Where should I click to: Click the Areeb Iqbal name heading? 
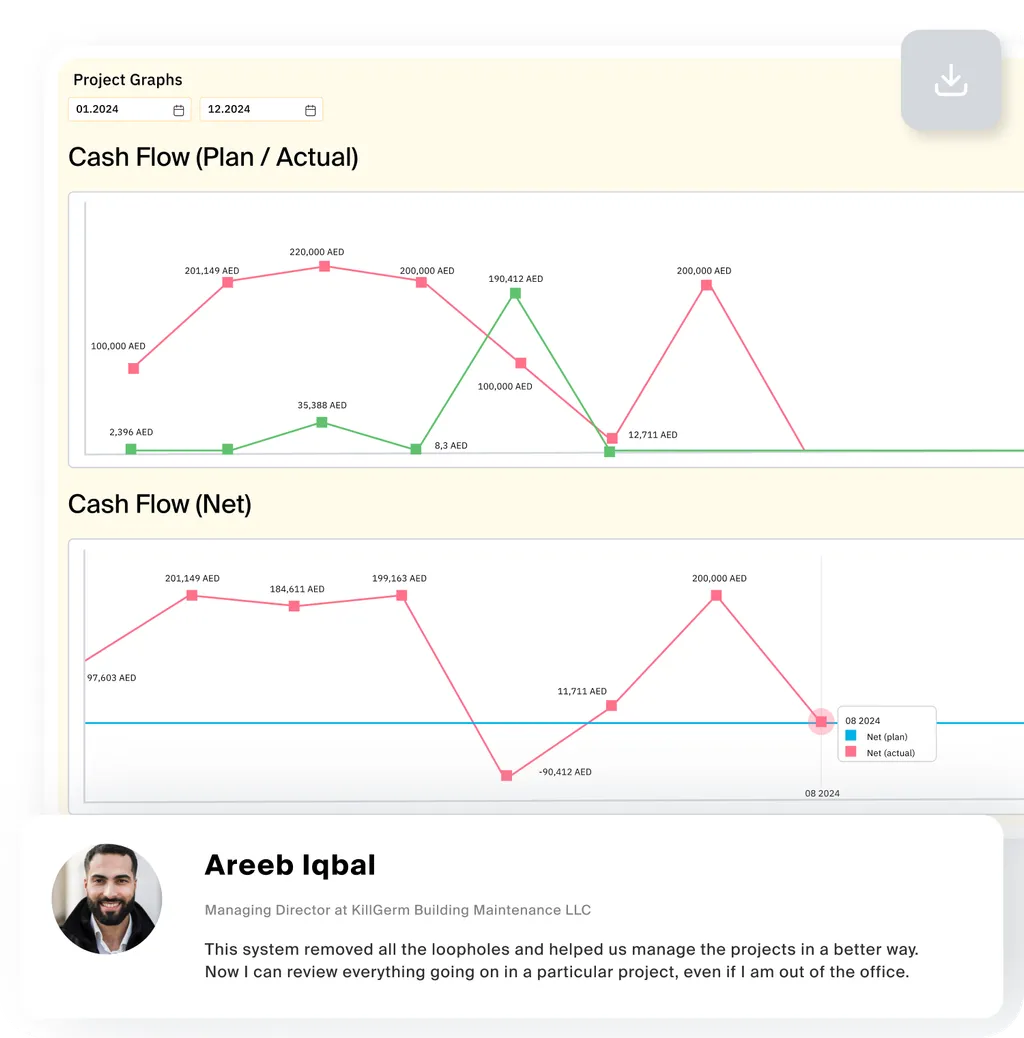(290, 865)
